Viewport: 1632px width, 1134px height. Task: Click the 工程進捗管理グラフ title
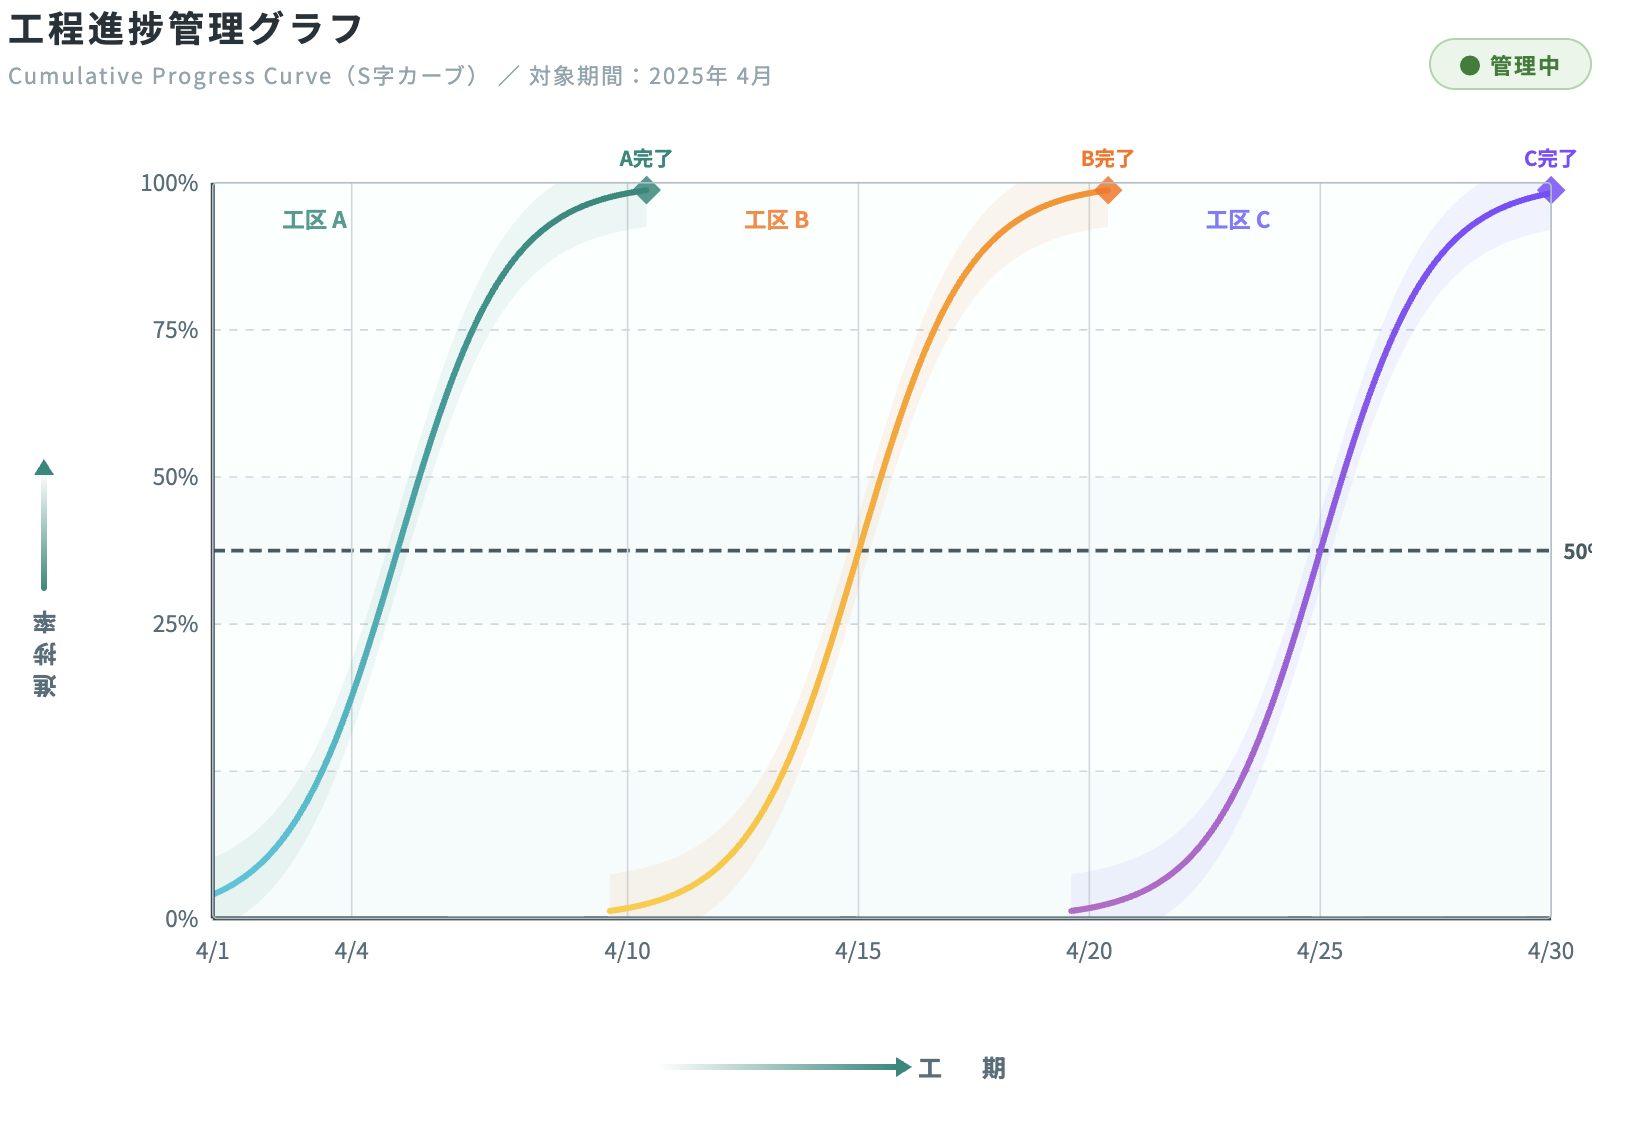point(186,29)
